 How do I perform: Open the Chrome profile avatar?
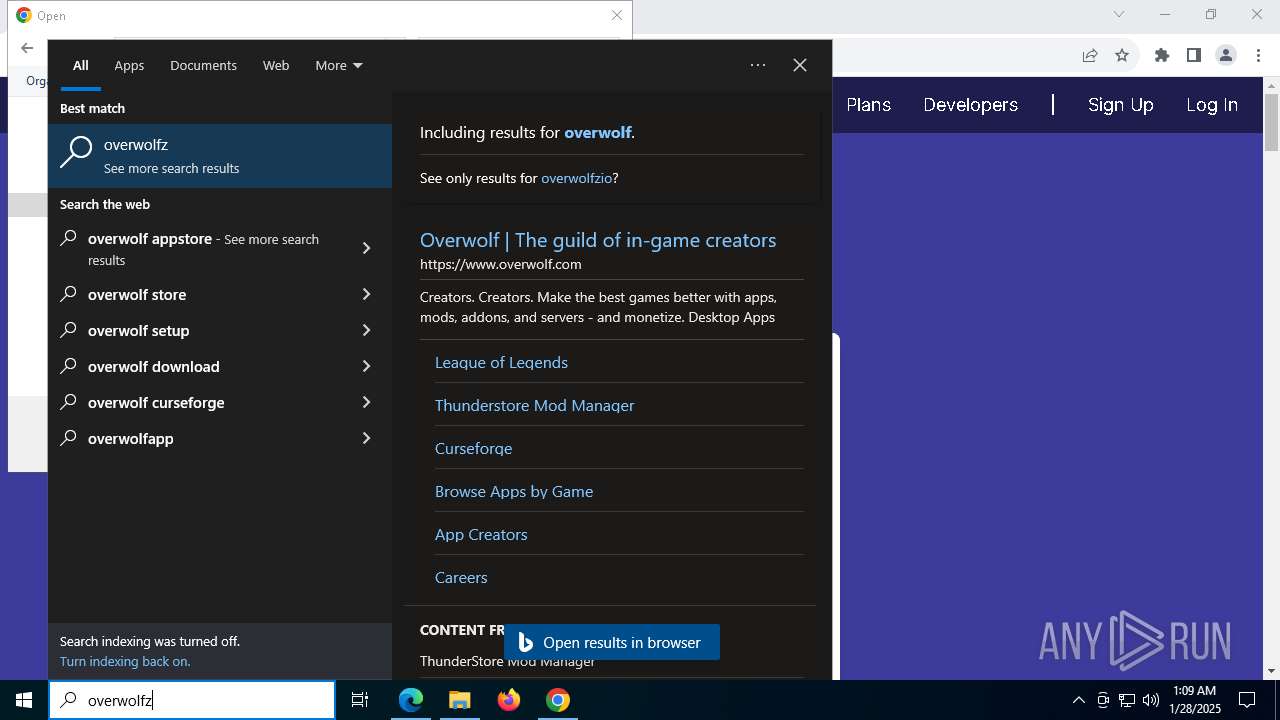tap(1226, 56)
